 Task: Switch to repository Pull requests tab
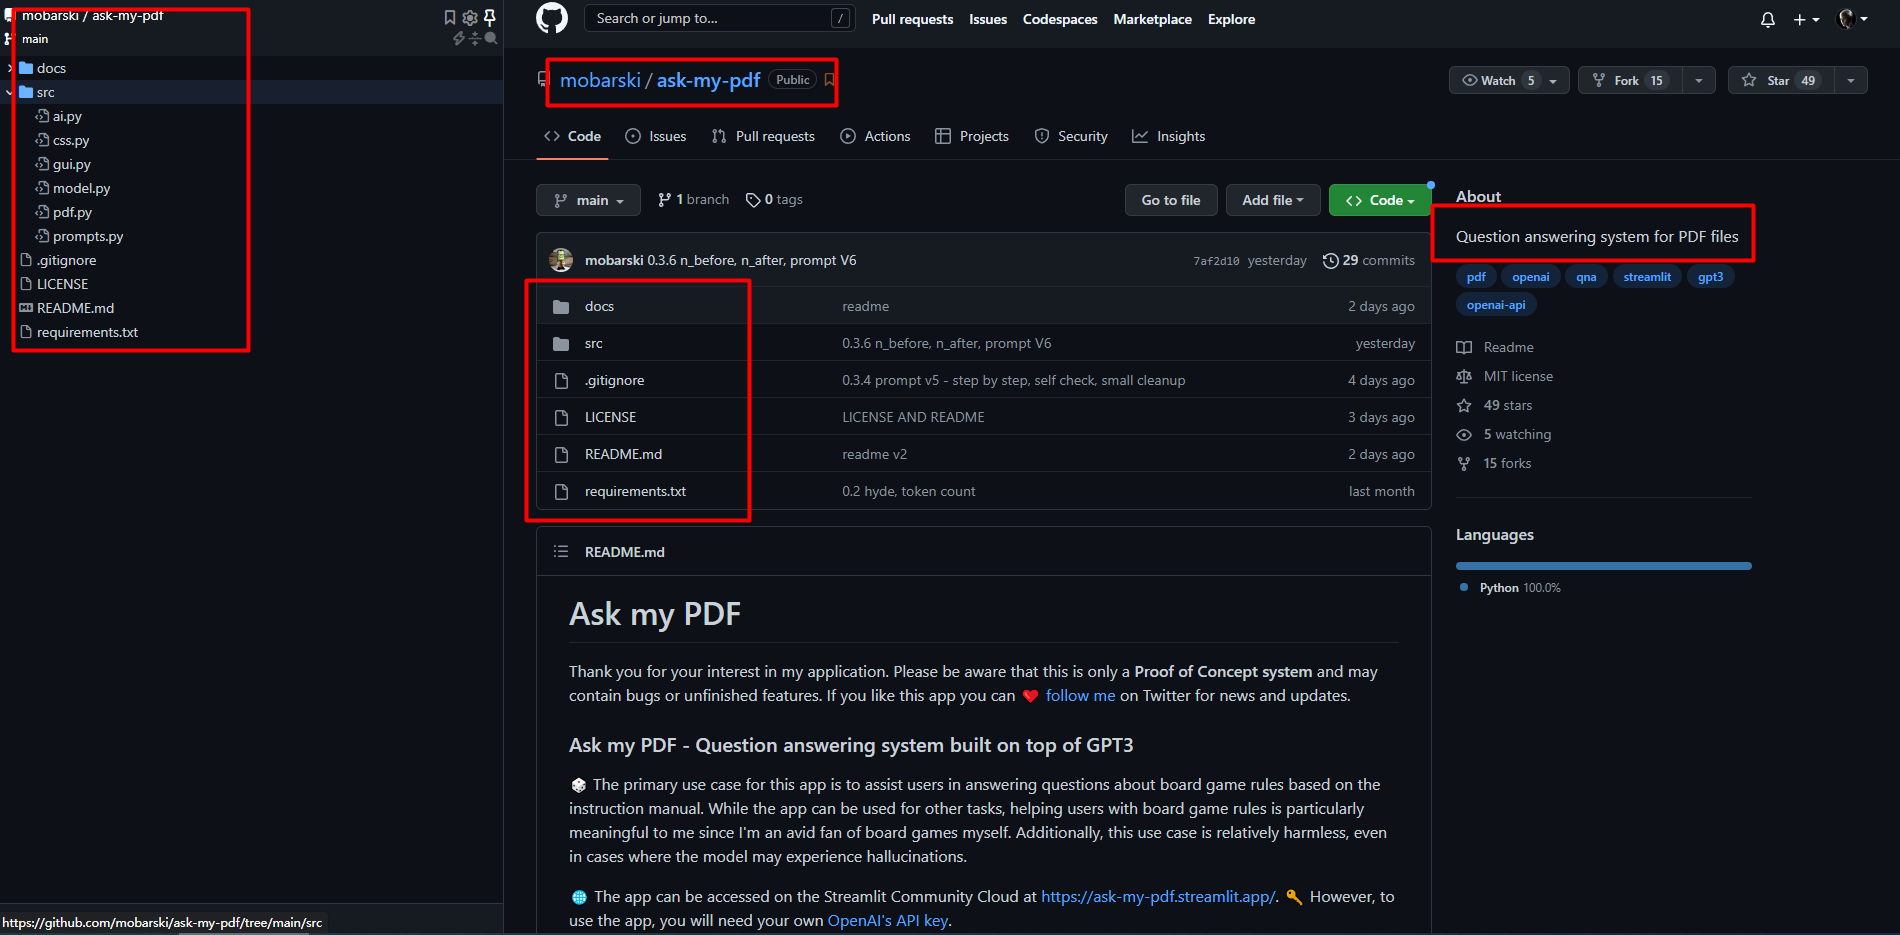(x=763, y=136)
